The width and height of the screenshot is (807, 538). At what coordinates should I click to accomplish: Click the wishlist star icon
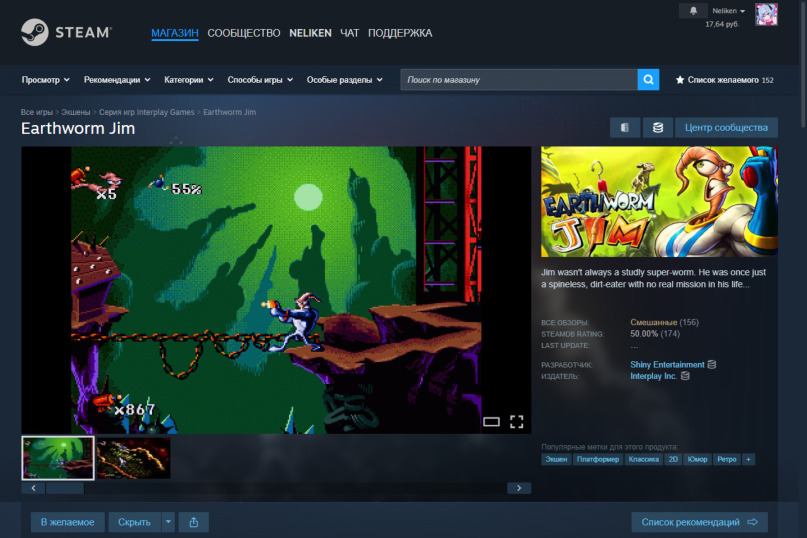[x=680, y=80]
